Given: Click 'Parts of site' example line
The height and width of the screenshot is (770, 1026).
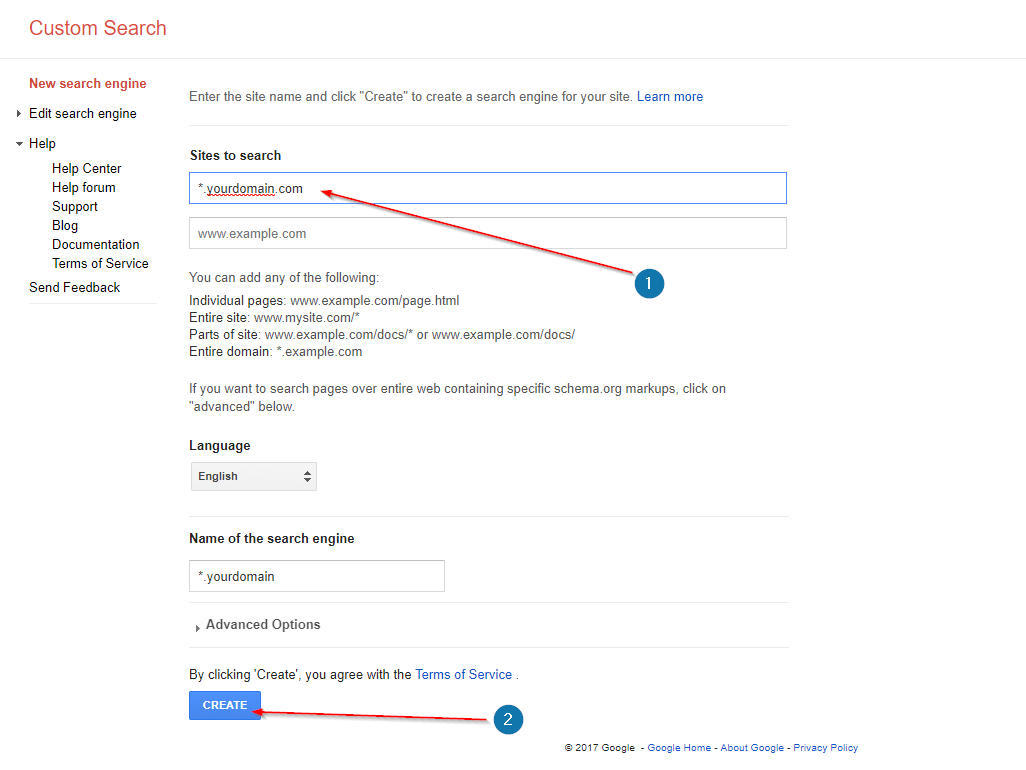Looking at the screenshot, I should coord(382,335).
